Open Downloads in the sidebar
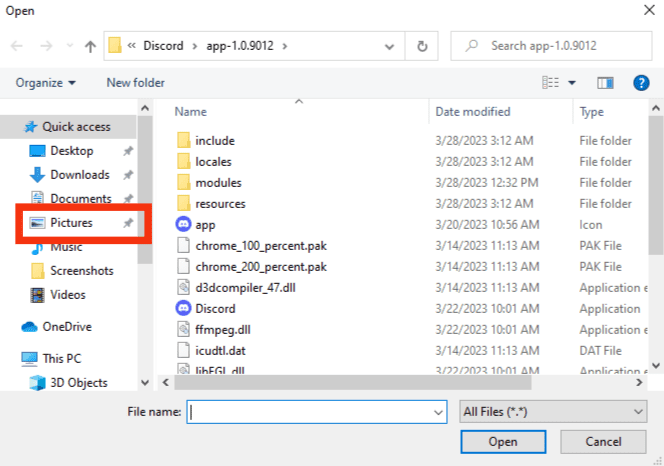This screenshot has width=664, height=466. pyautogui.click(x=80, y=175)
